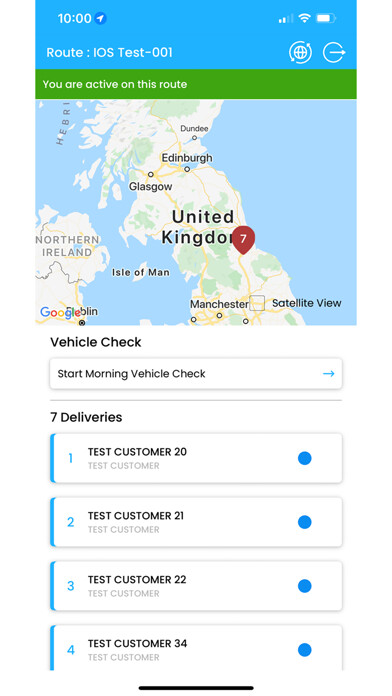Tap the Wi-Fi status icon

tap(304, 18)
